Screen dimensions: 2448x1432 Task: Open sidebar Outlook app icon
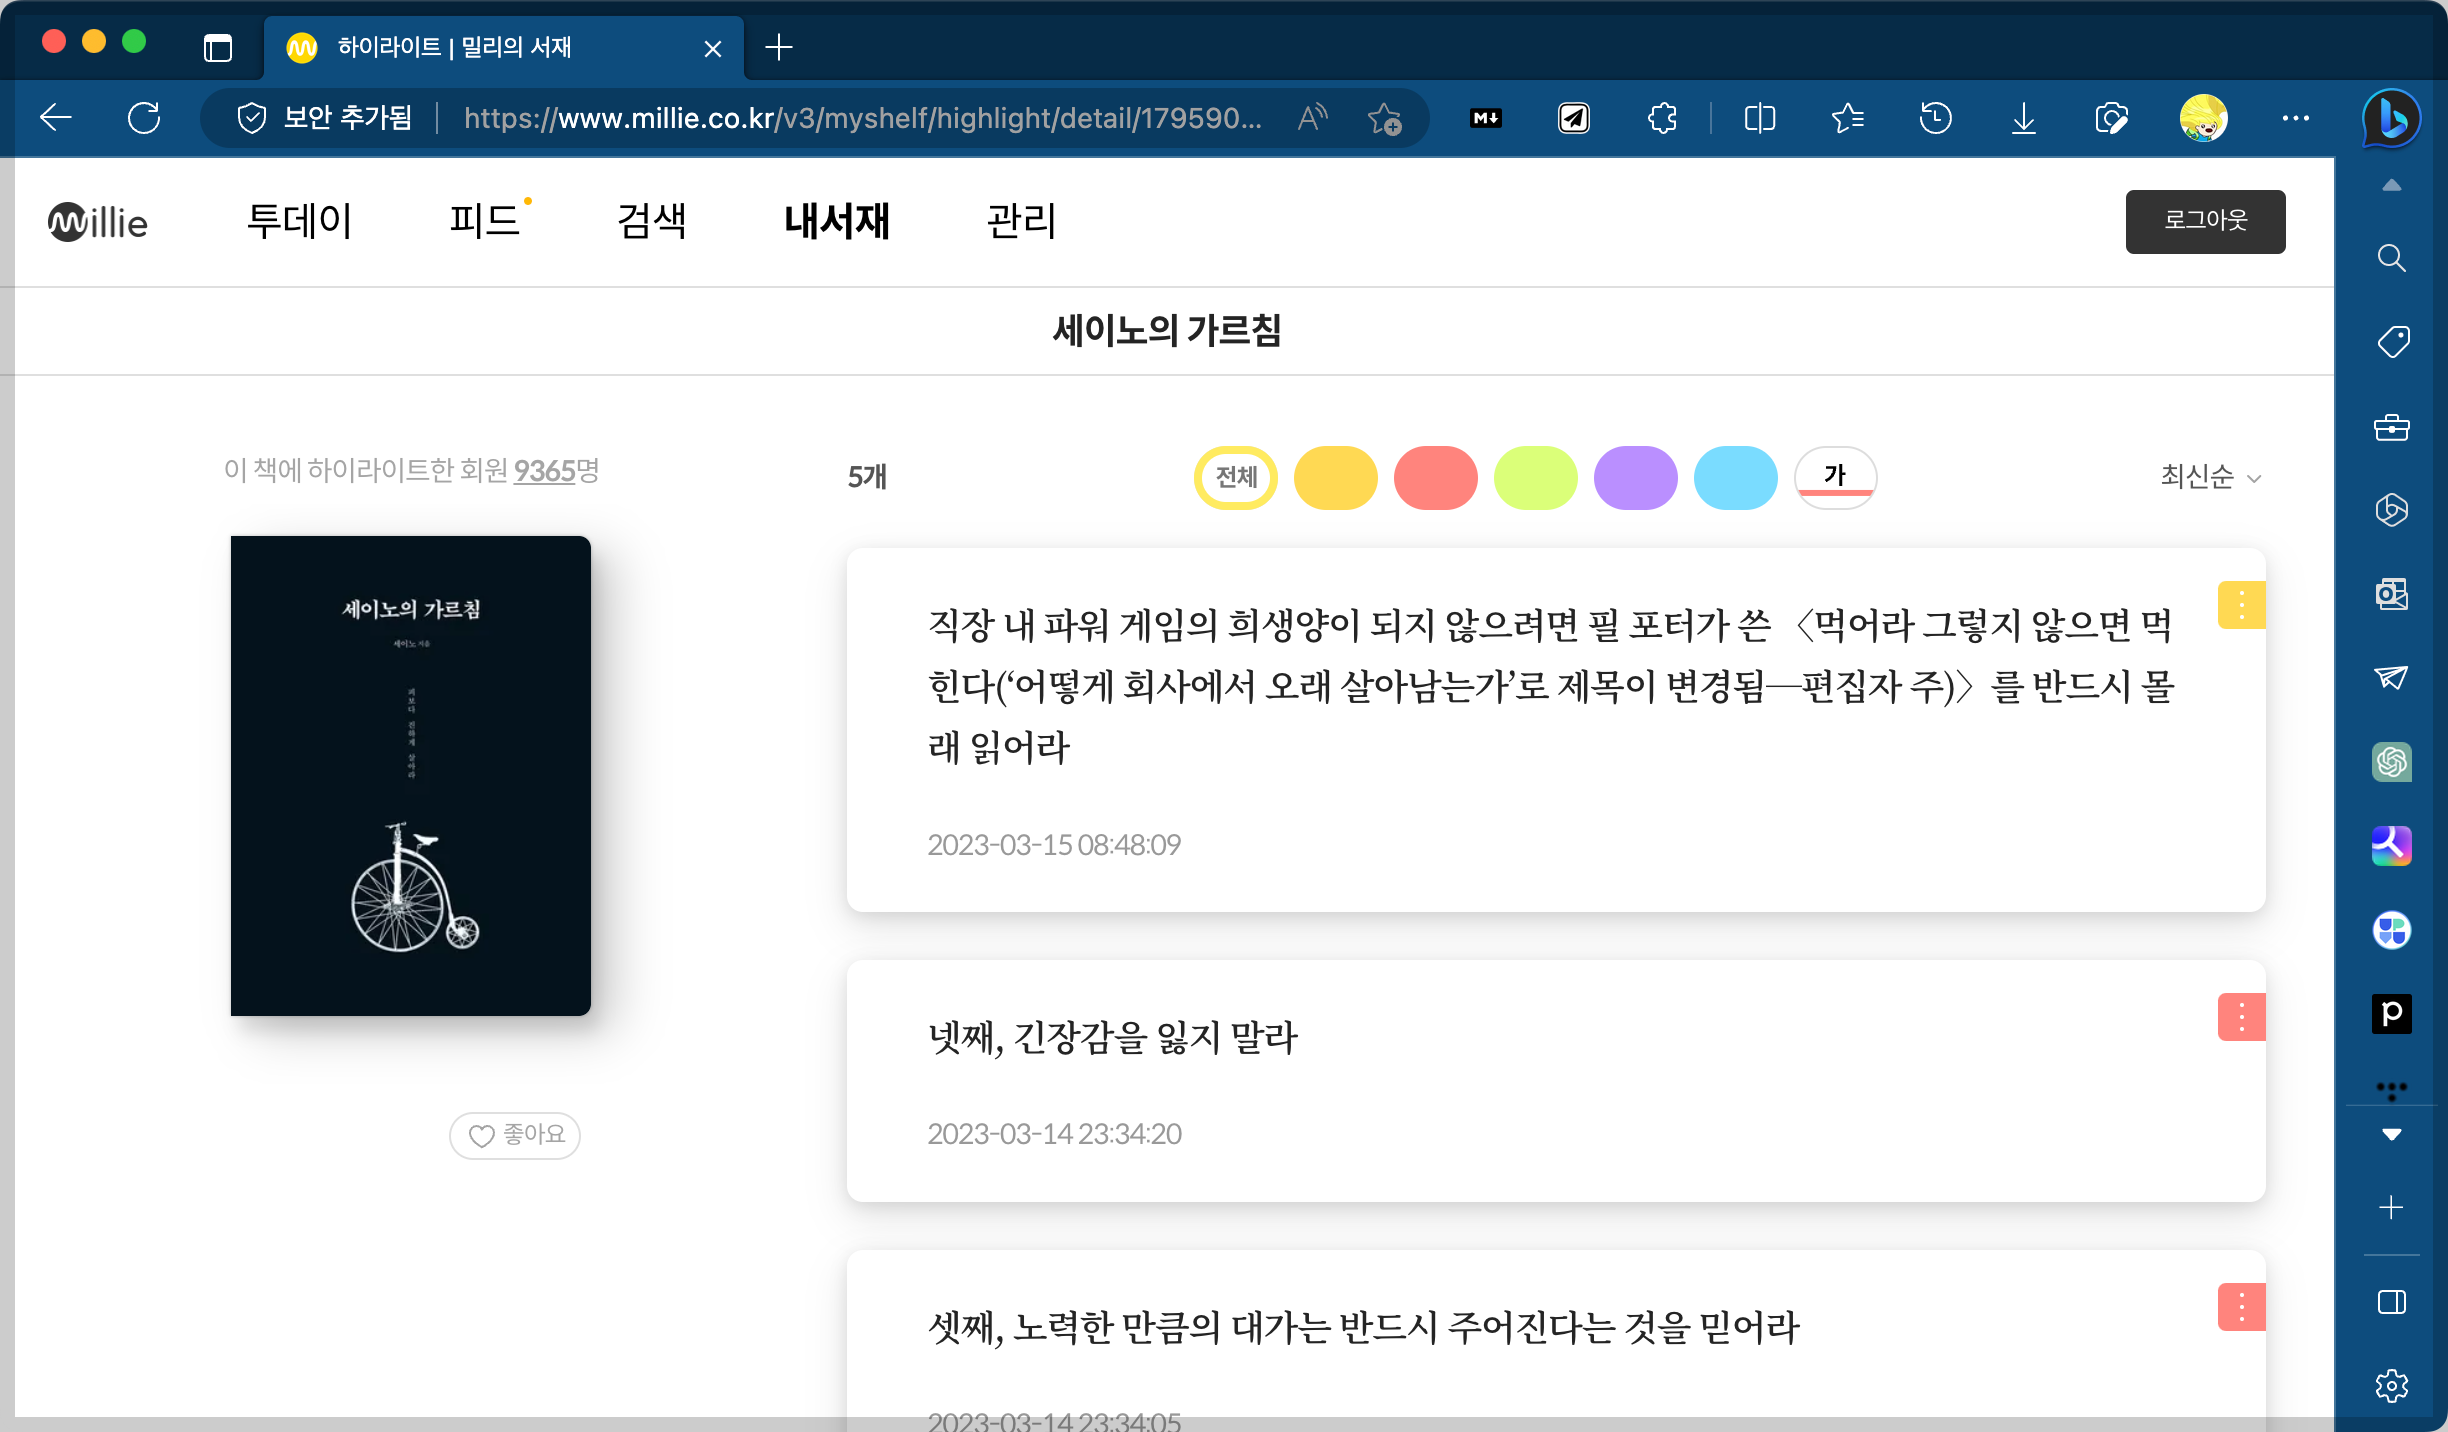(x=2391, y=594)
